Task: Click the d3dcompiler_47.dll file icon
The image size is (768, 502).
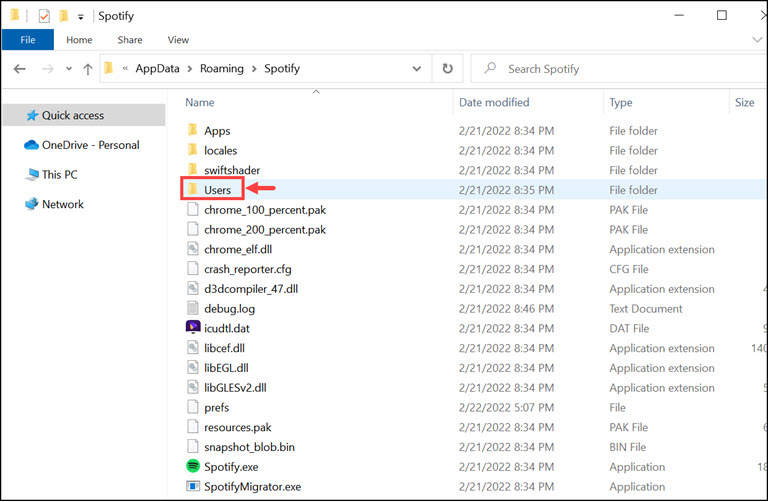Action: tap(192, 288)
